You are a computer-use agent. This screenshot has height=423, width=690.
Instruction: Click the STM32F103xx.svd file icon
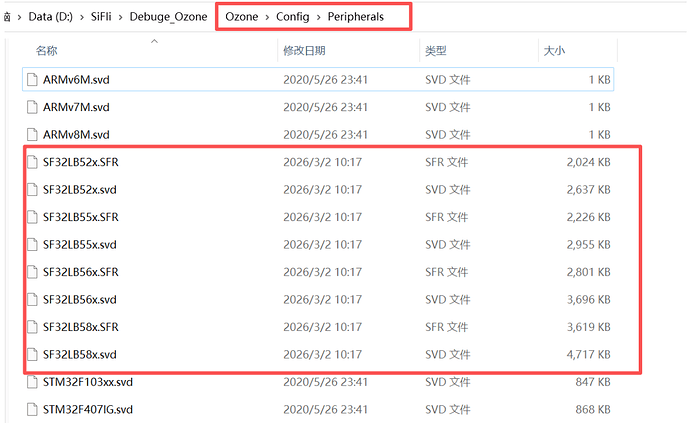[x=32, y=382]
